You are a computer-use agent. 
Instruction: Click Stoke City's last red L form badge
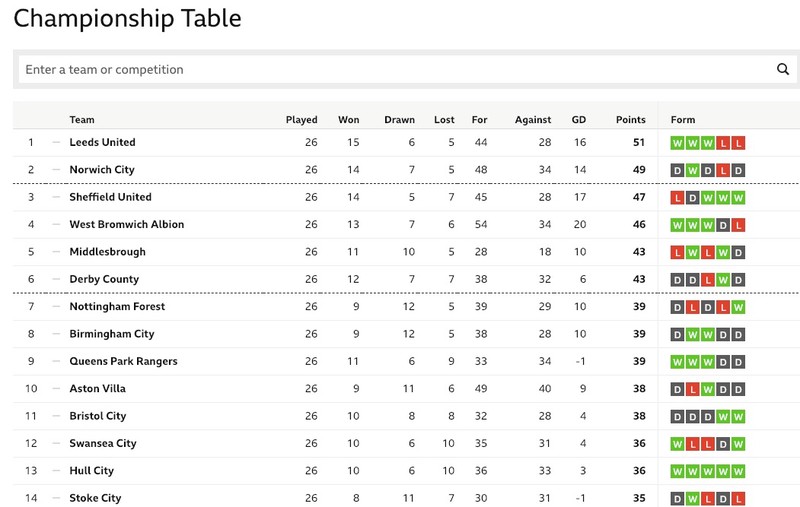pos(738,499)
